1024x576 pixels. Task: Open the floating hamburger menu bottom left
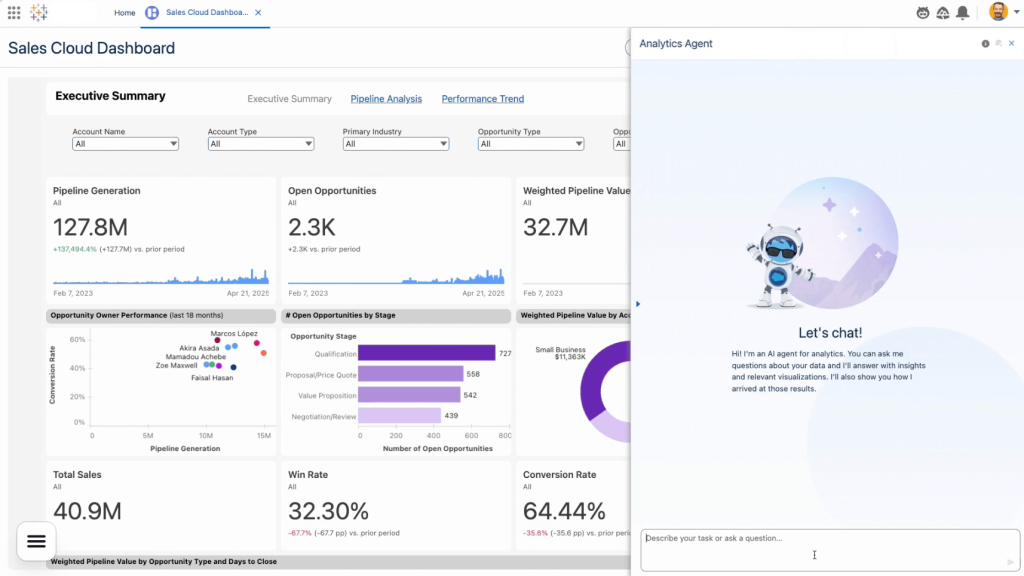pyautogui.click(x=35, y=541)
